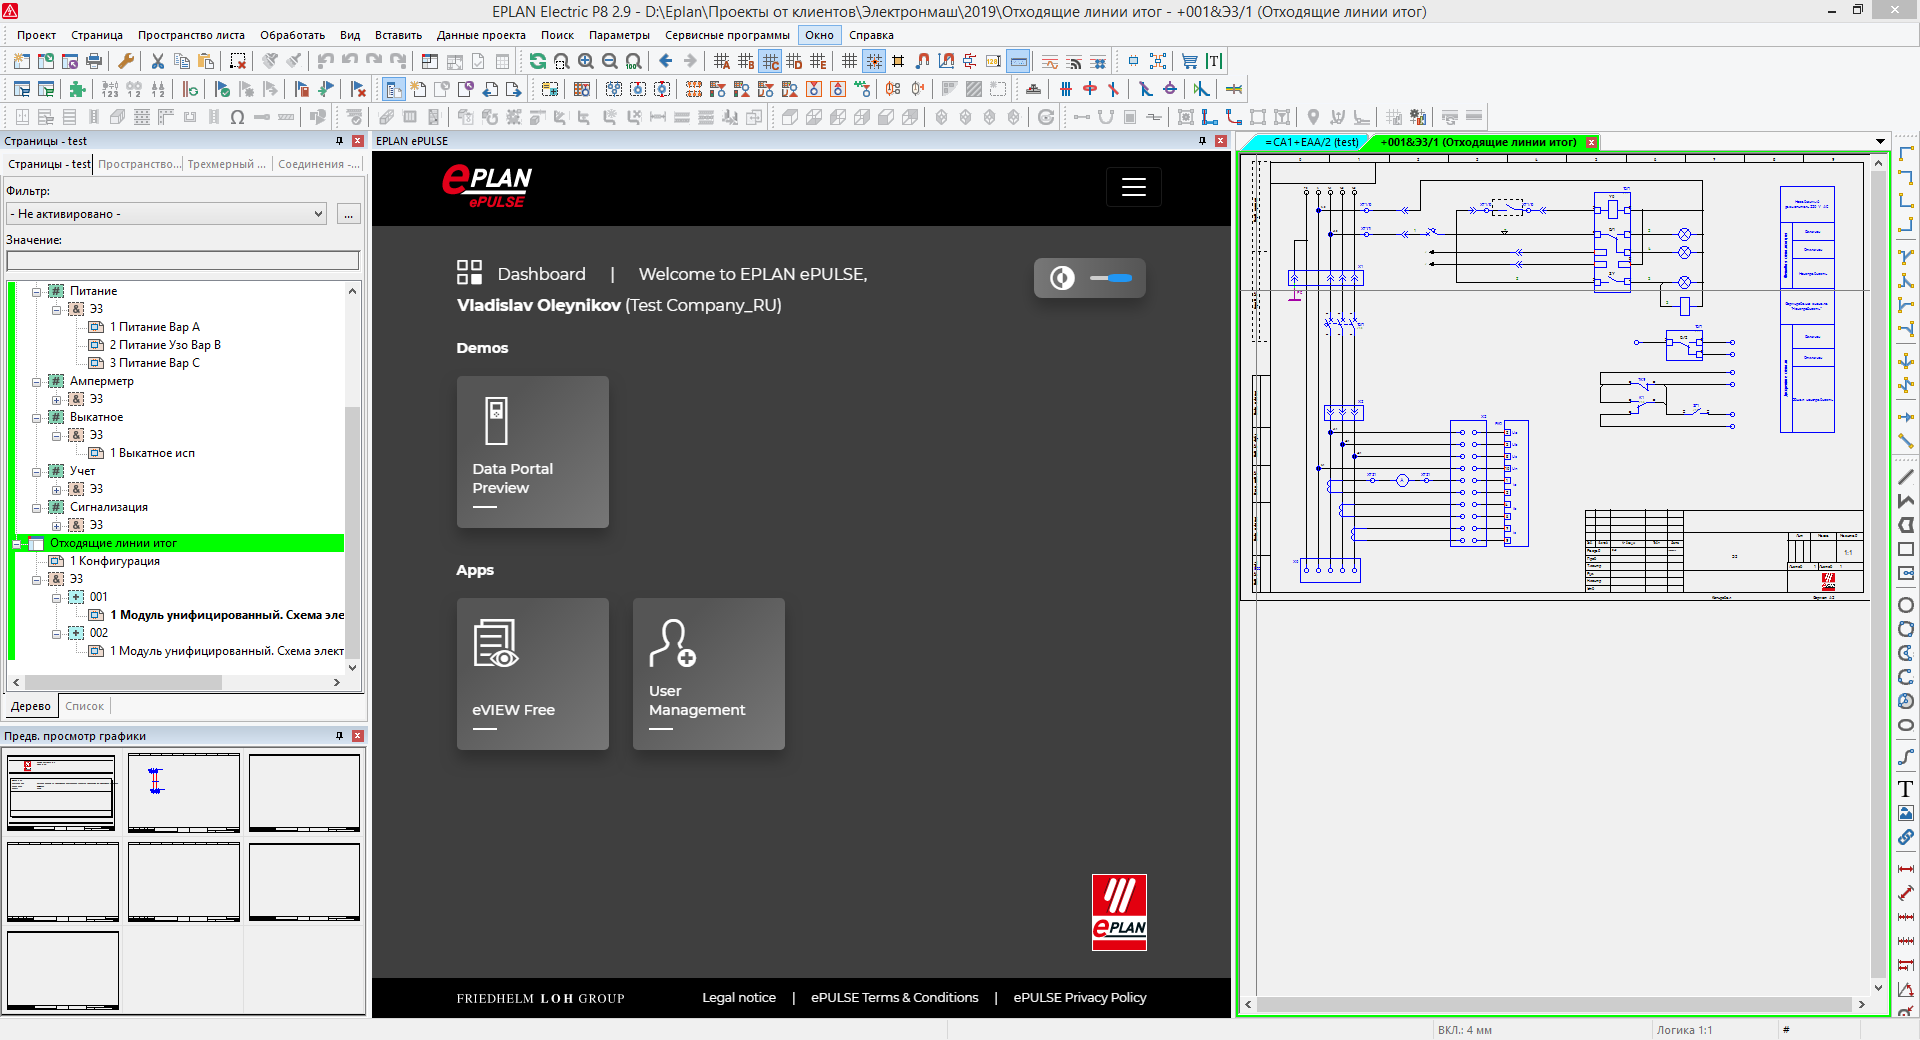Open the ePULSE hamburger menu
The width and height of the screenshot is (1920, 1040).
1134,187
